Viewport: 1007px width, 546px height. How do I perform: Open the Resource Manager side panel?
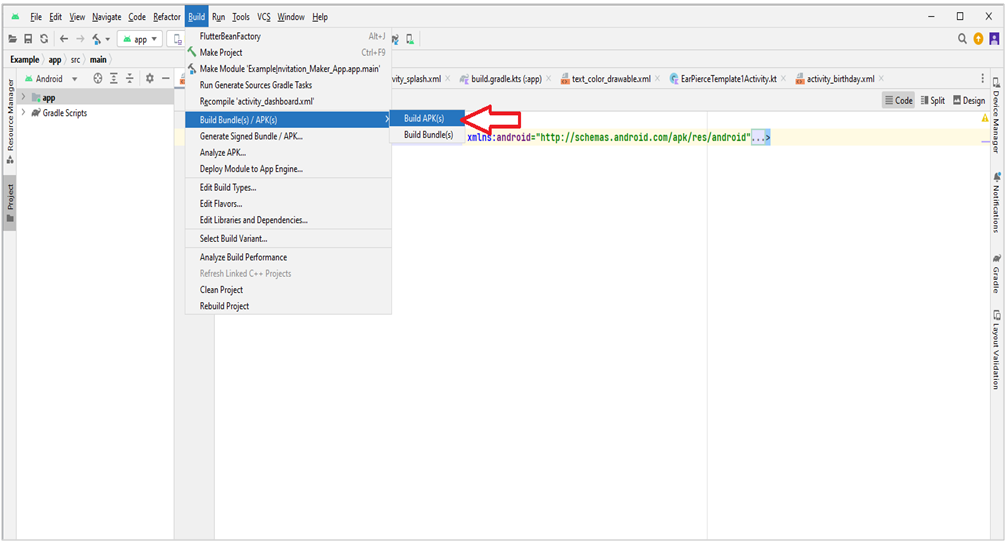click(x=10, y=121)
